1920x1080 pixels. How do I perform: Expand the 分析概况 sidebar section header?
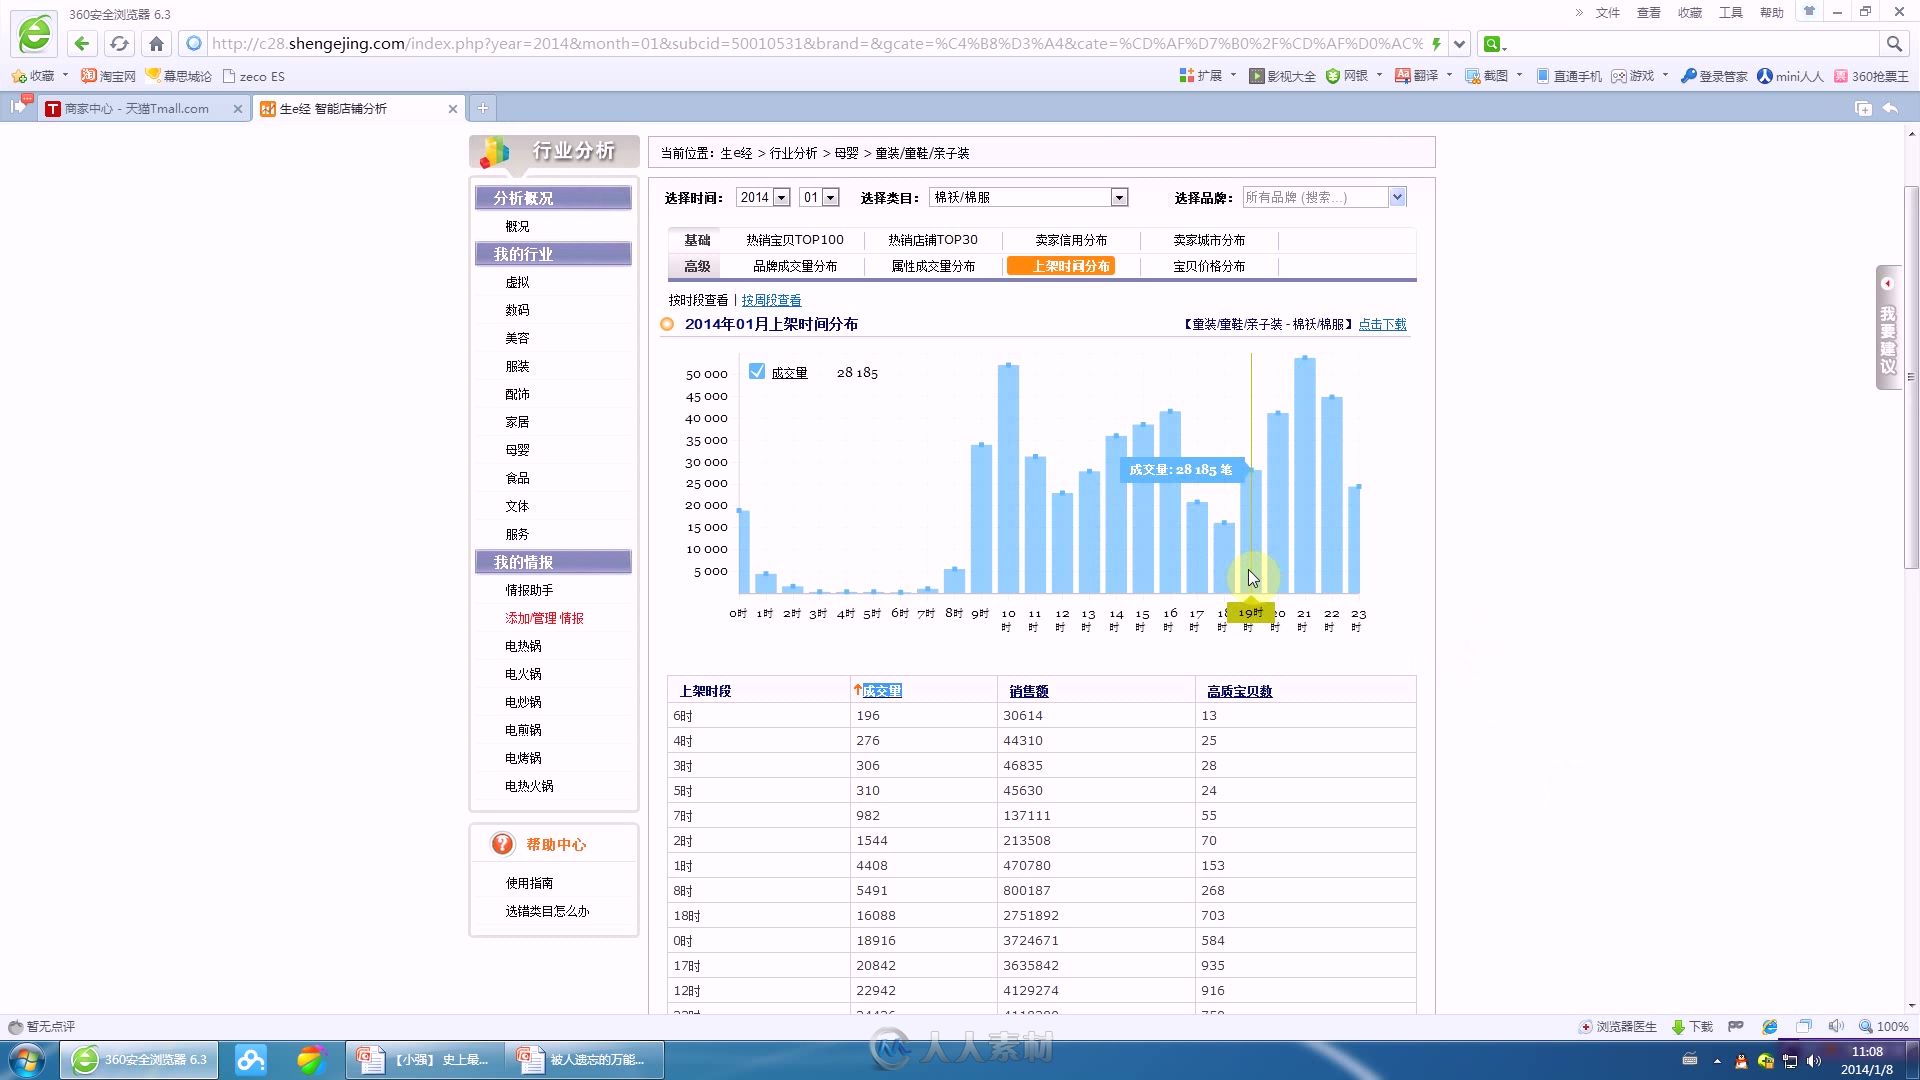tap(553, 198)
